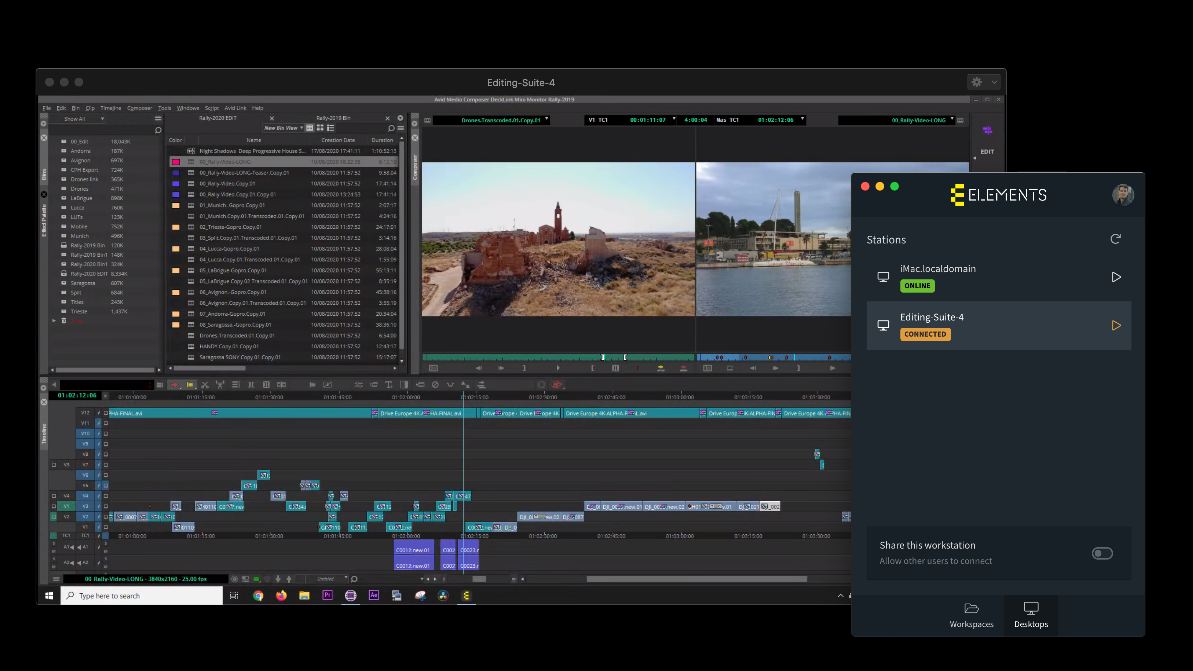The height and width of the screenshot is (671, 1193).
Task: Open the yellow ELEMENTS icon in the taskbar
Action: (x=465, y=595)
